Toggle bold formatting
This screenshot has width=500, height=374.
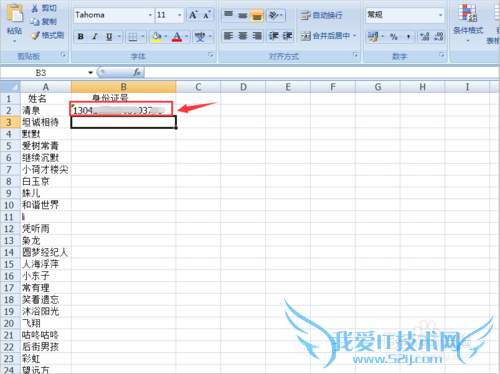tap(81, 36)
